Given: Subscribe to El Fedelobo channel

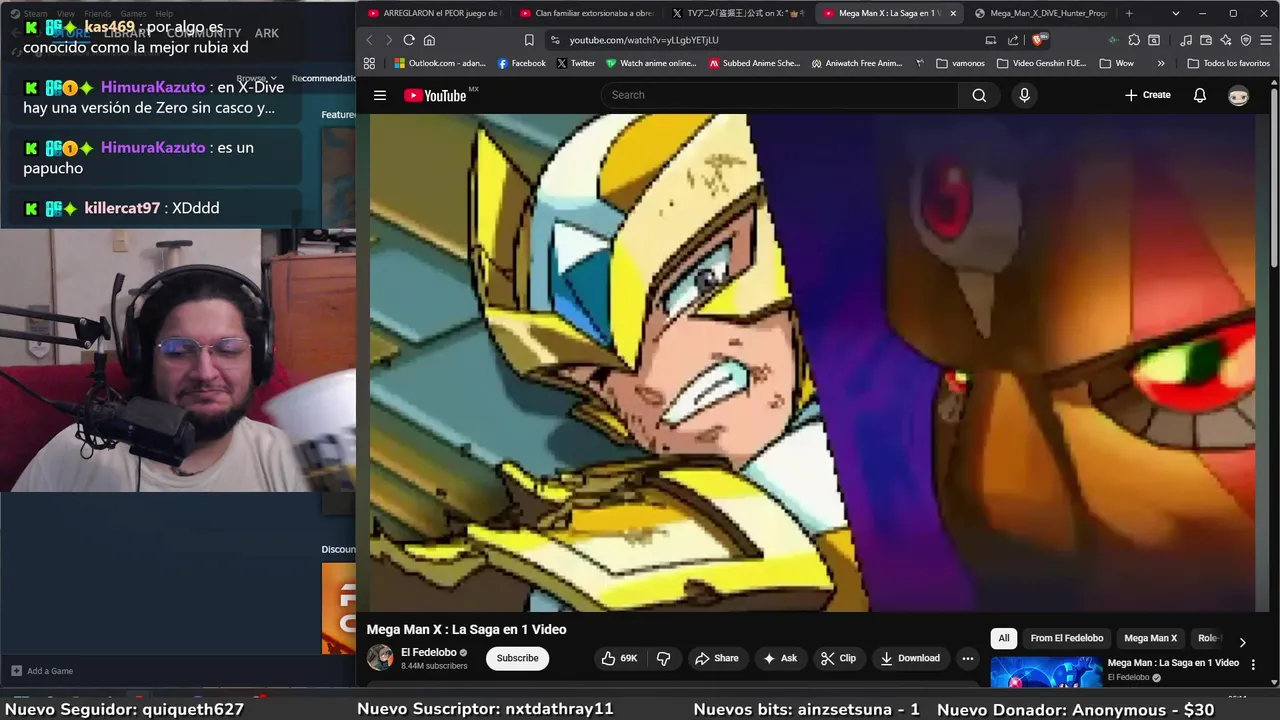Looking at the screenshot, I should coord(517,658).
